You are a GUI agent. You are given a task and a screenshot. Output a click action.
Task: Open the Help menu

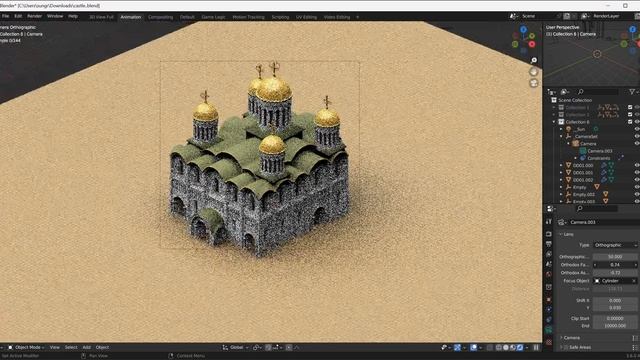(x=73, y=16)
